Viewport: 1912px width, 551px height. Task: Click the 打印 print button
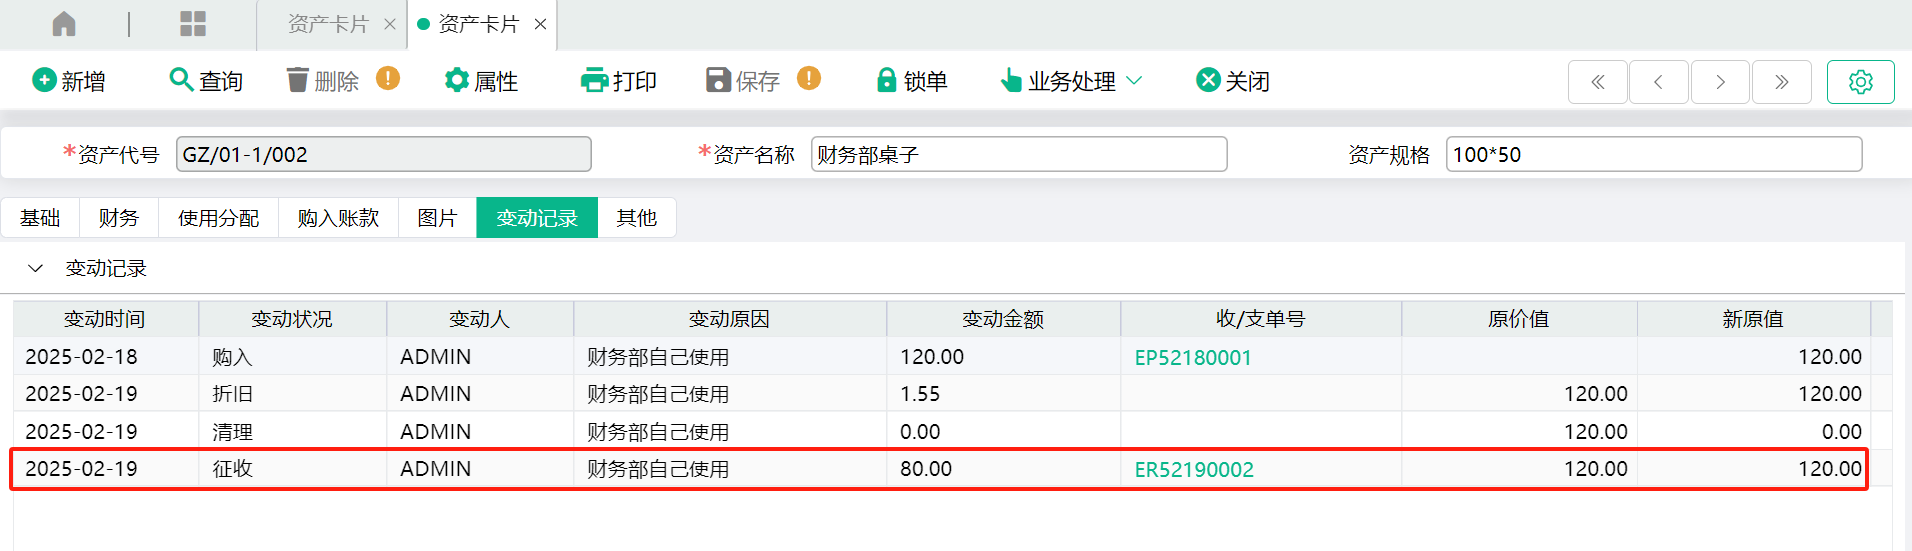(618, 81)
